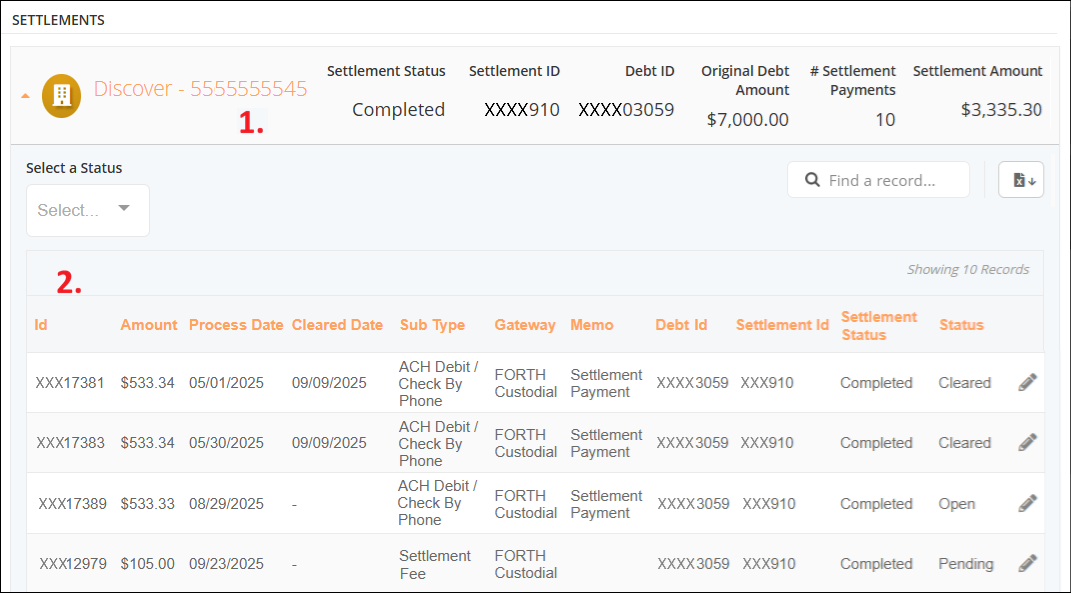
Task: Click the Open status in row XXX17389
Action: pos(956,504)
